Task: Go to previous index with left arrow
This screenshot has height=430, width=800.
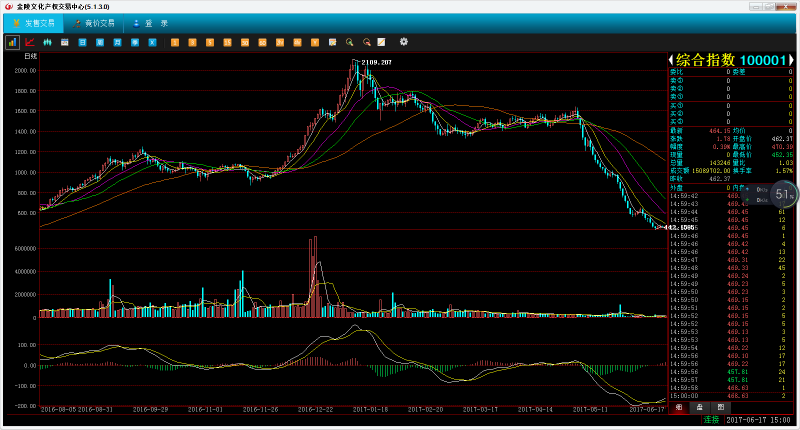Action: (x=671, y=60)
